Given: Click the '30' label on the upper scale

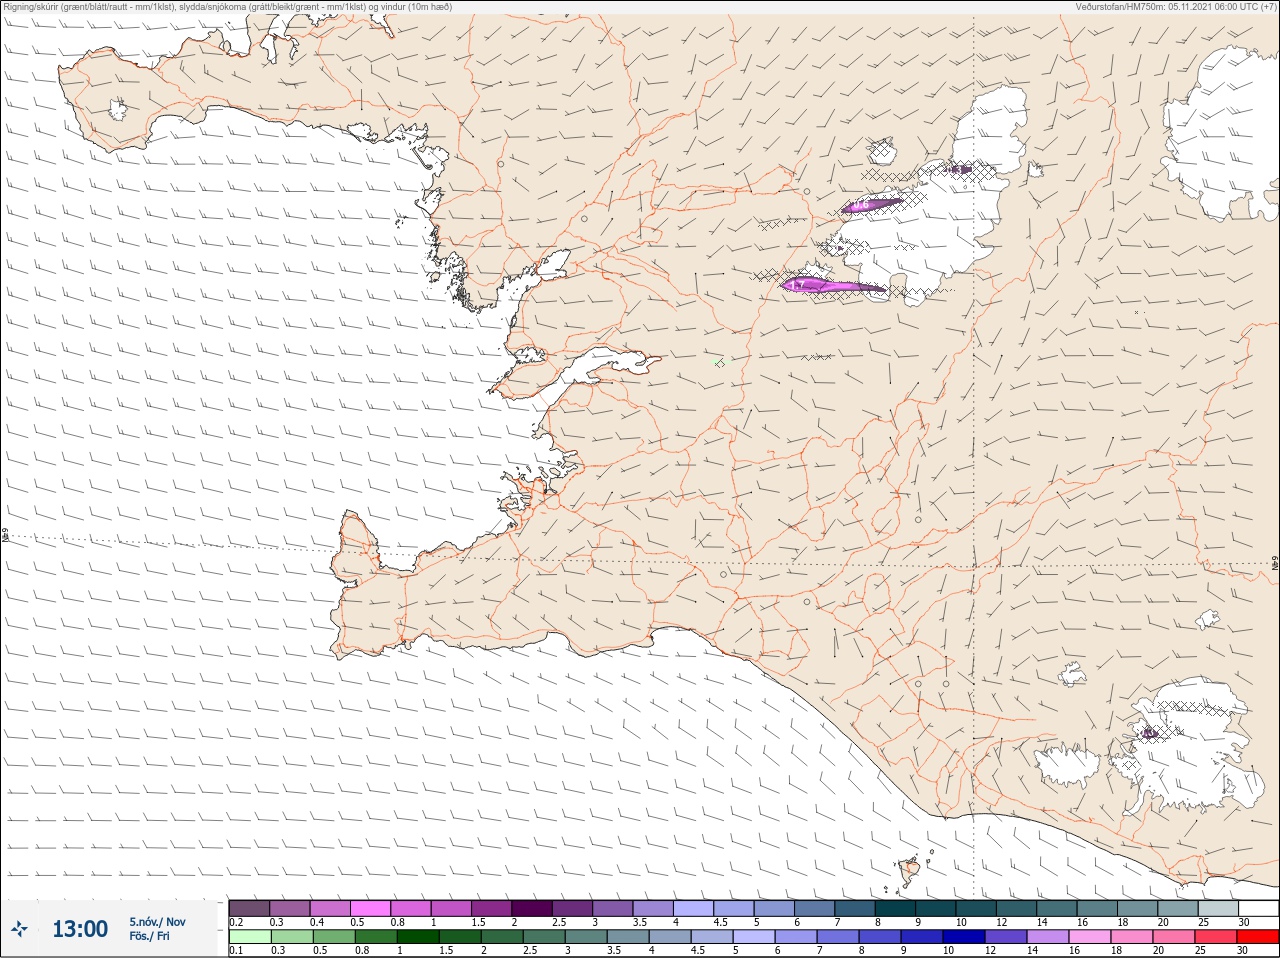Looking at the screenshot, I should [x=1244, y=922].
